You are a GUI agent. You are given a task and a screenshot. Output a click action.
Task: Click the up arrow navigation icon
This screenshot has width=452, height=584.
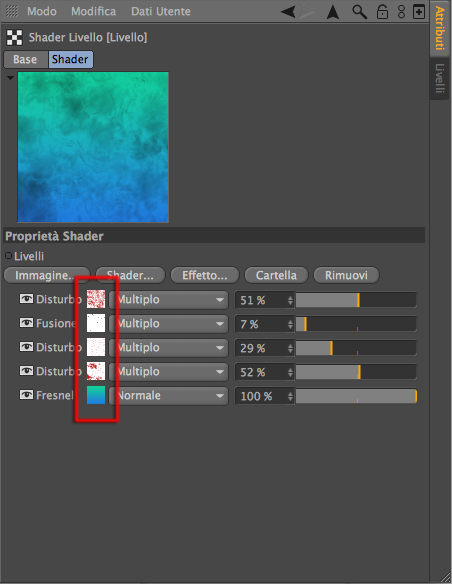coord(332,12)
